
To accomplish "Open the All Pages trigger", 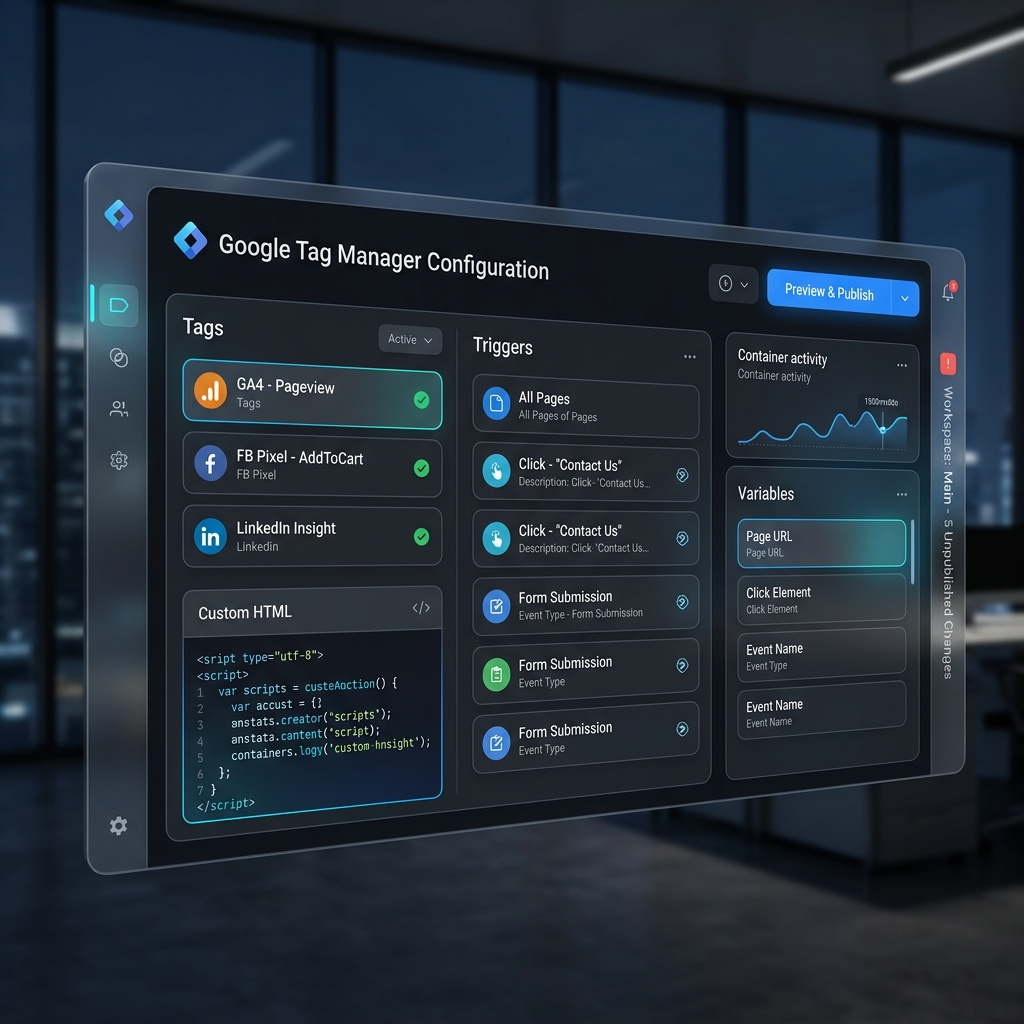I will pyautogui.click(x=586, y=406).
